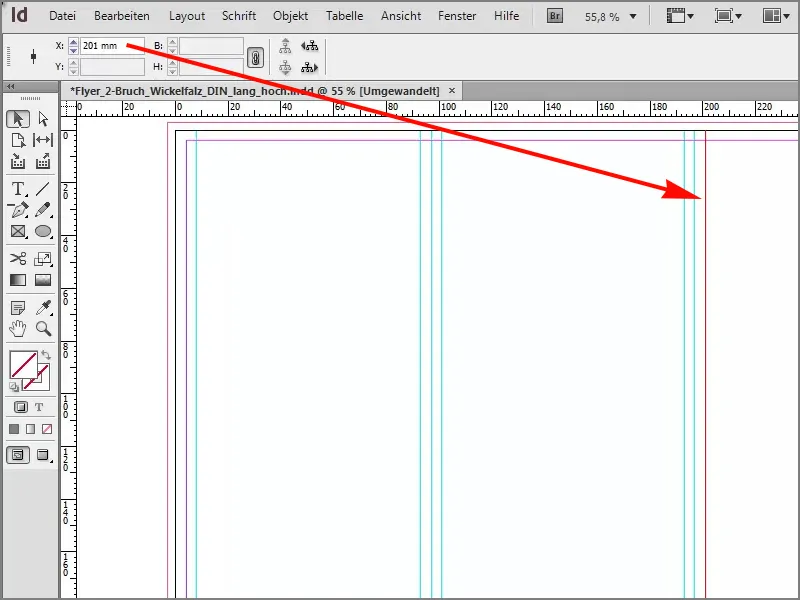The image size is (800, 600).
Task: Activate the fill color box
Action: point(23,364)
